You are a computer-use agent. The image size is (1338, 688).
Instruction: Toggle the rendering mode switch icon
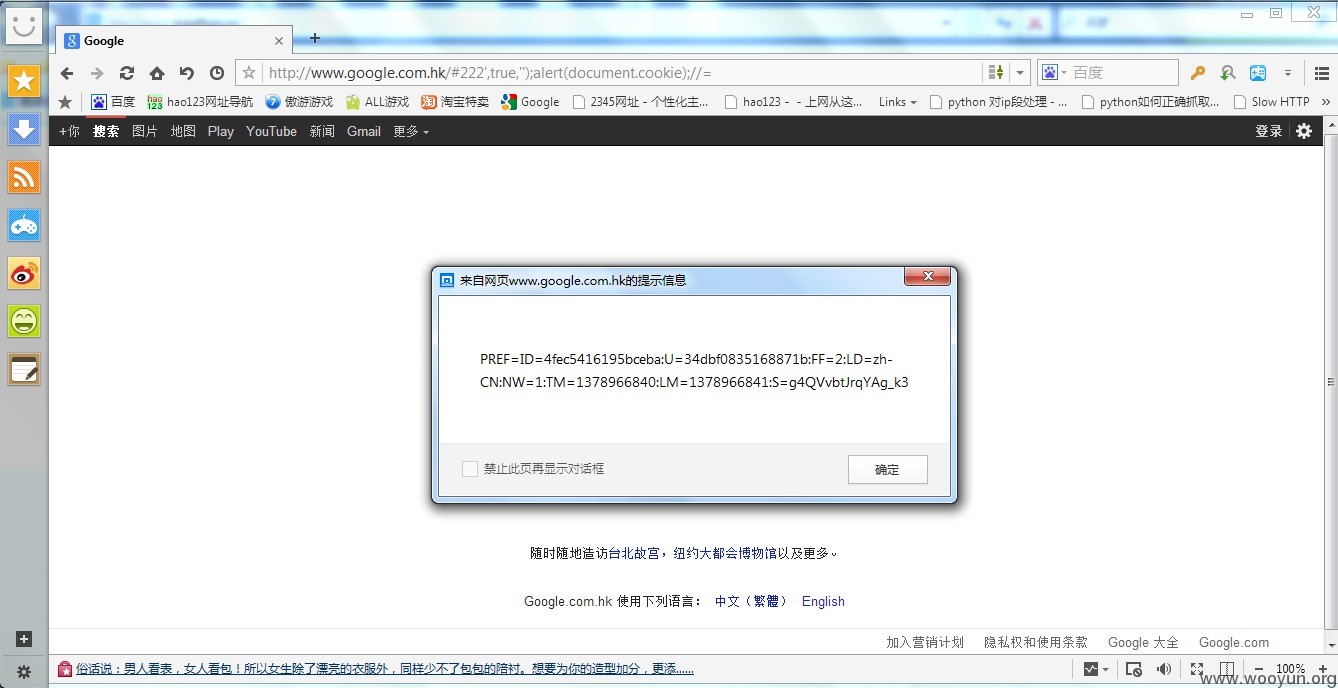tap(996, 72)
